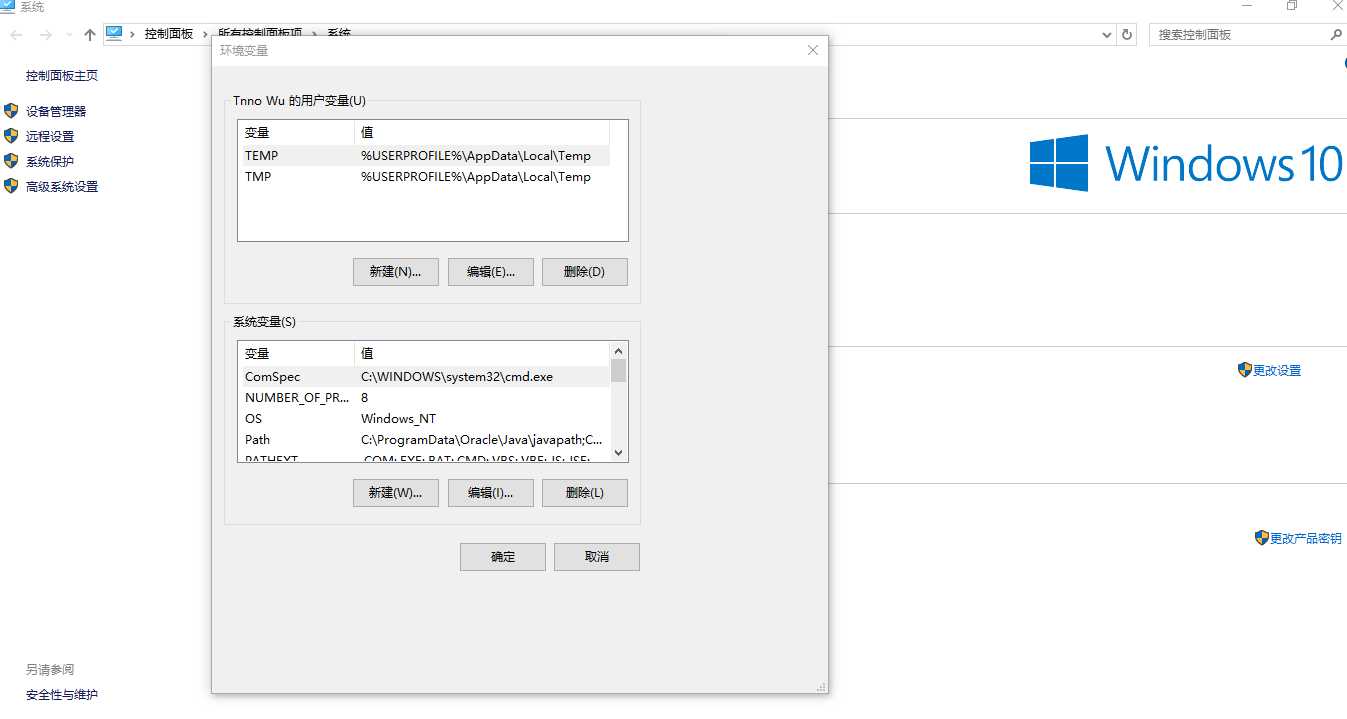Click shield icon beside 更改产品密钥
1347x719 pixels.
coord(1262,538)
